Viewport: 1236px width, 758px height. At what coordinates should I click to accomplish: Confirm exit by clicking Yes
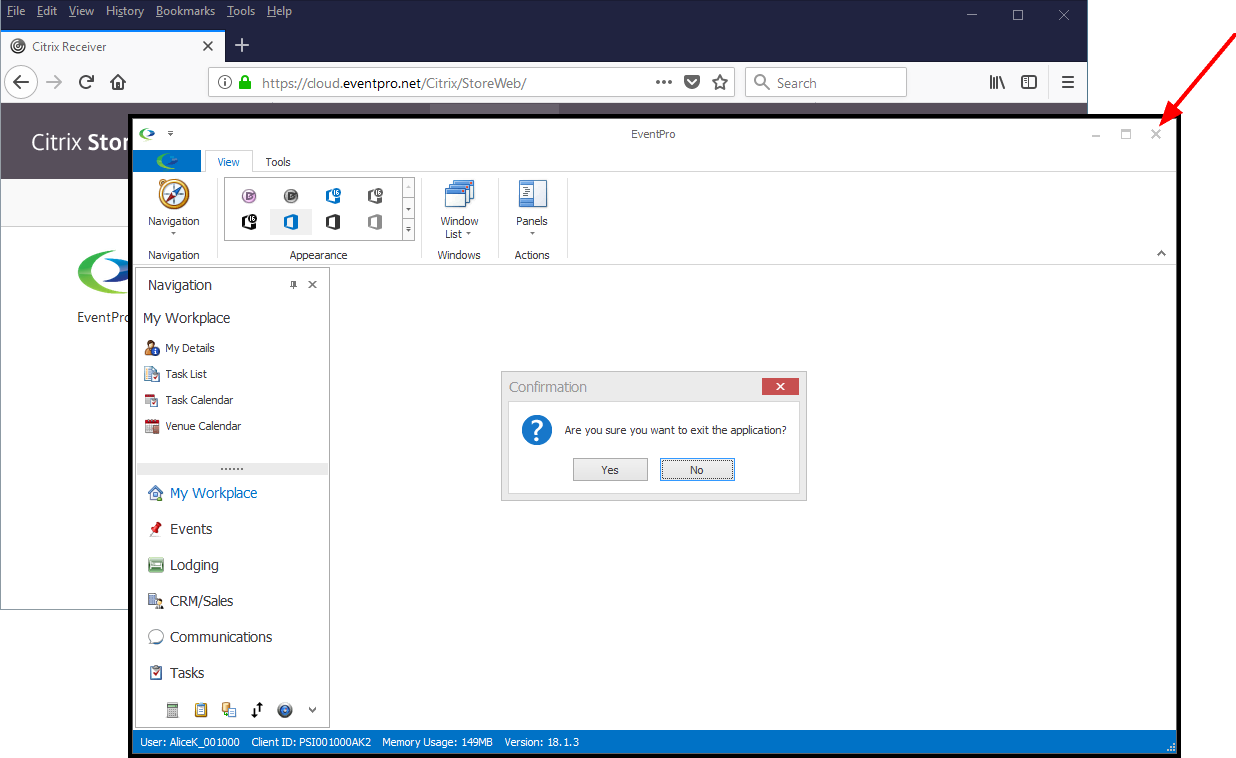610,470
